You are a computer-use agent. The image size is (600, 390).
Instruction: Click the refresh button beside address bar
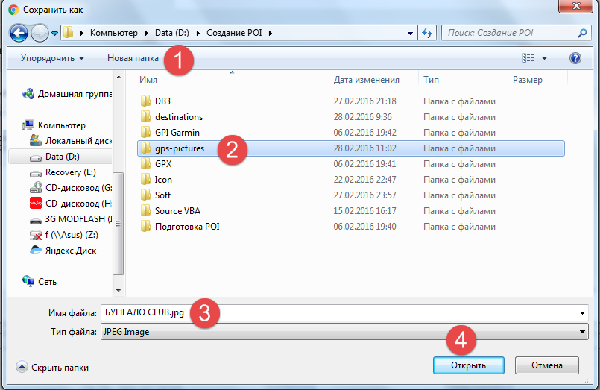(x=427, y=33)
